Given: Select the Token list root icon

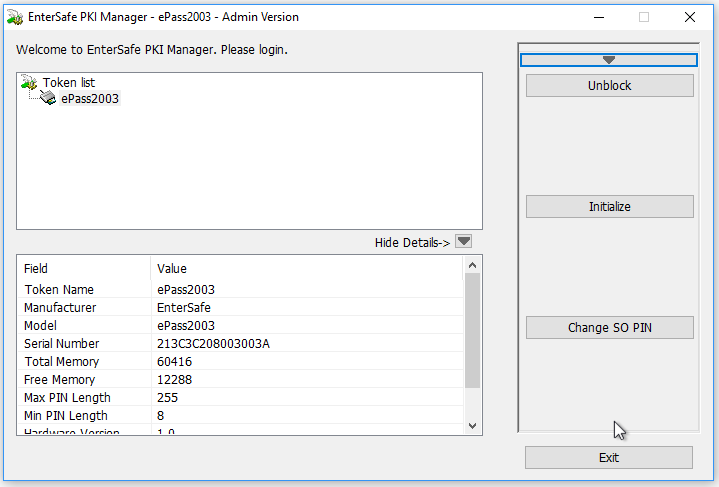Looking at the screenshot, I should [x=29, y=82].
